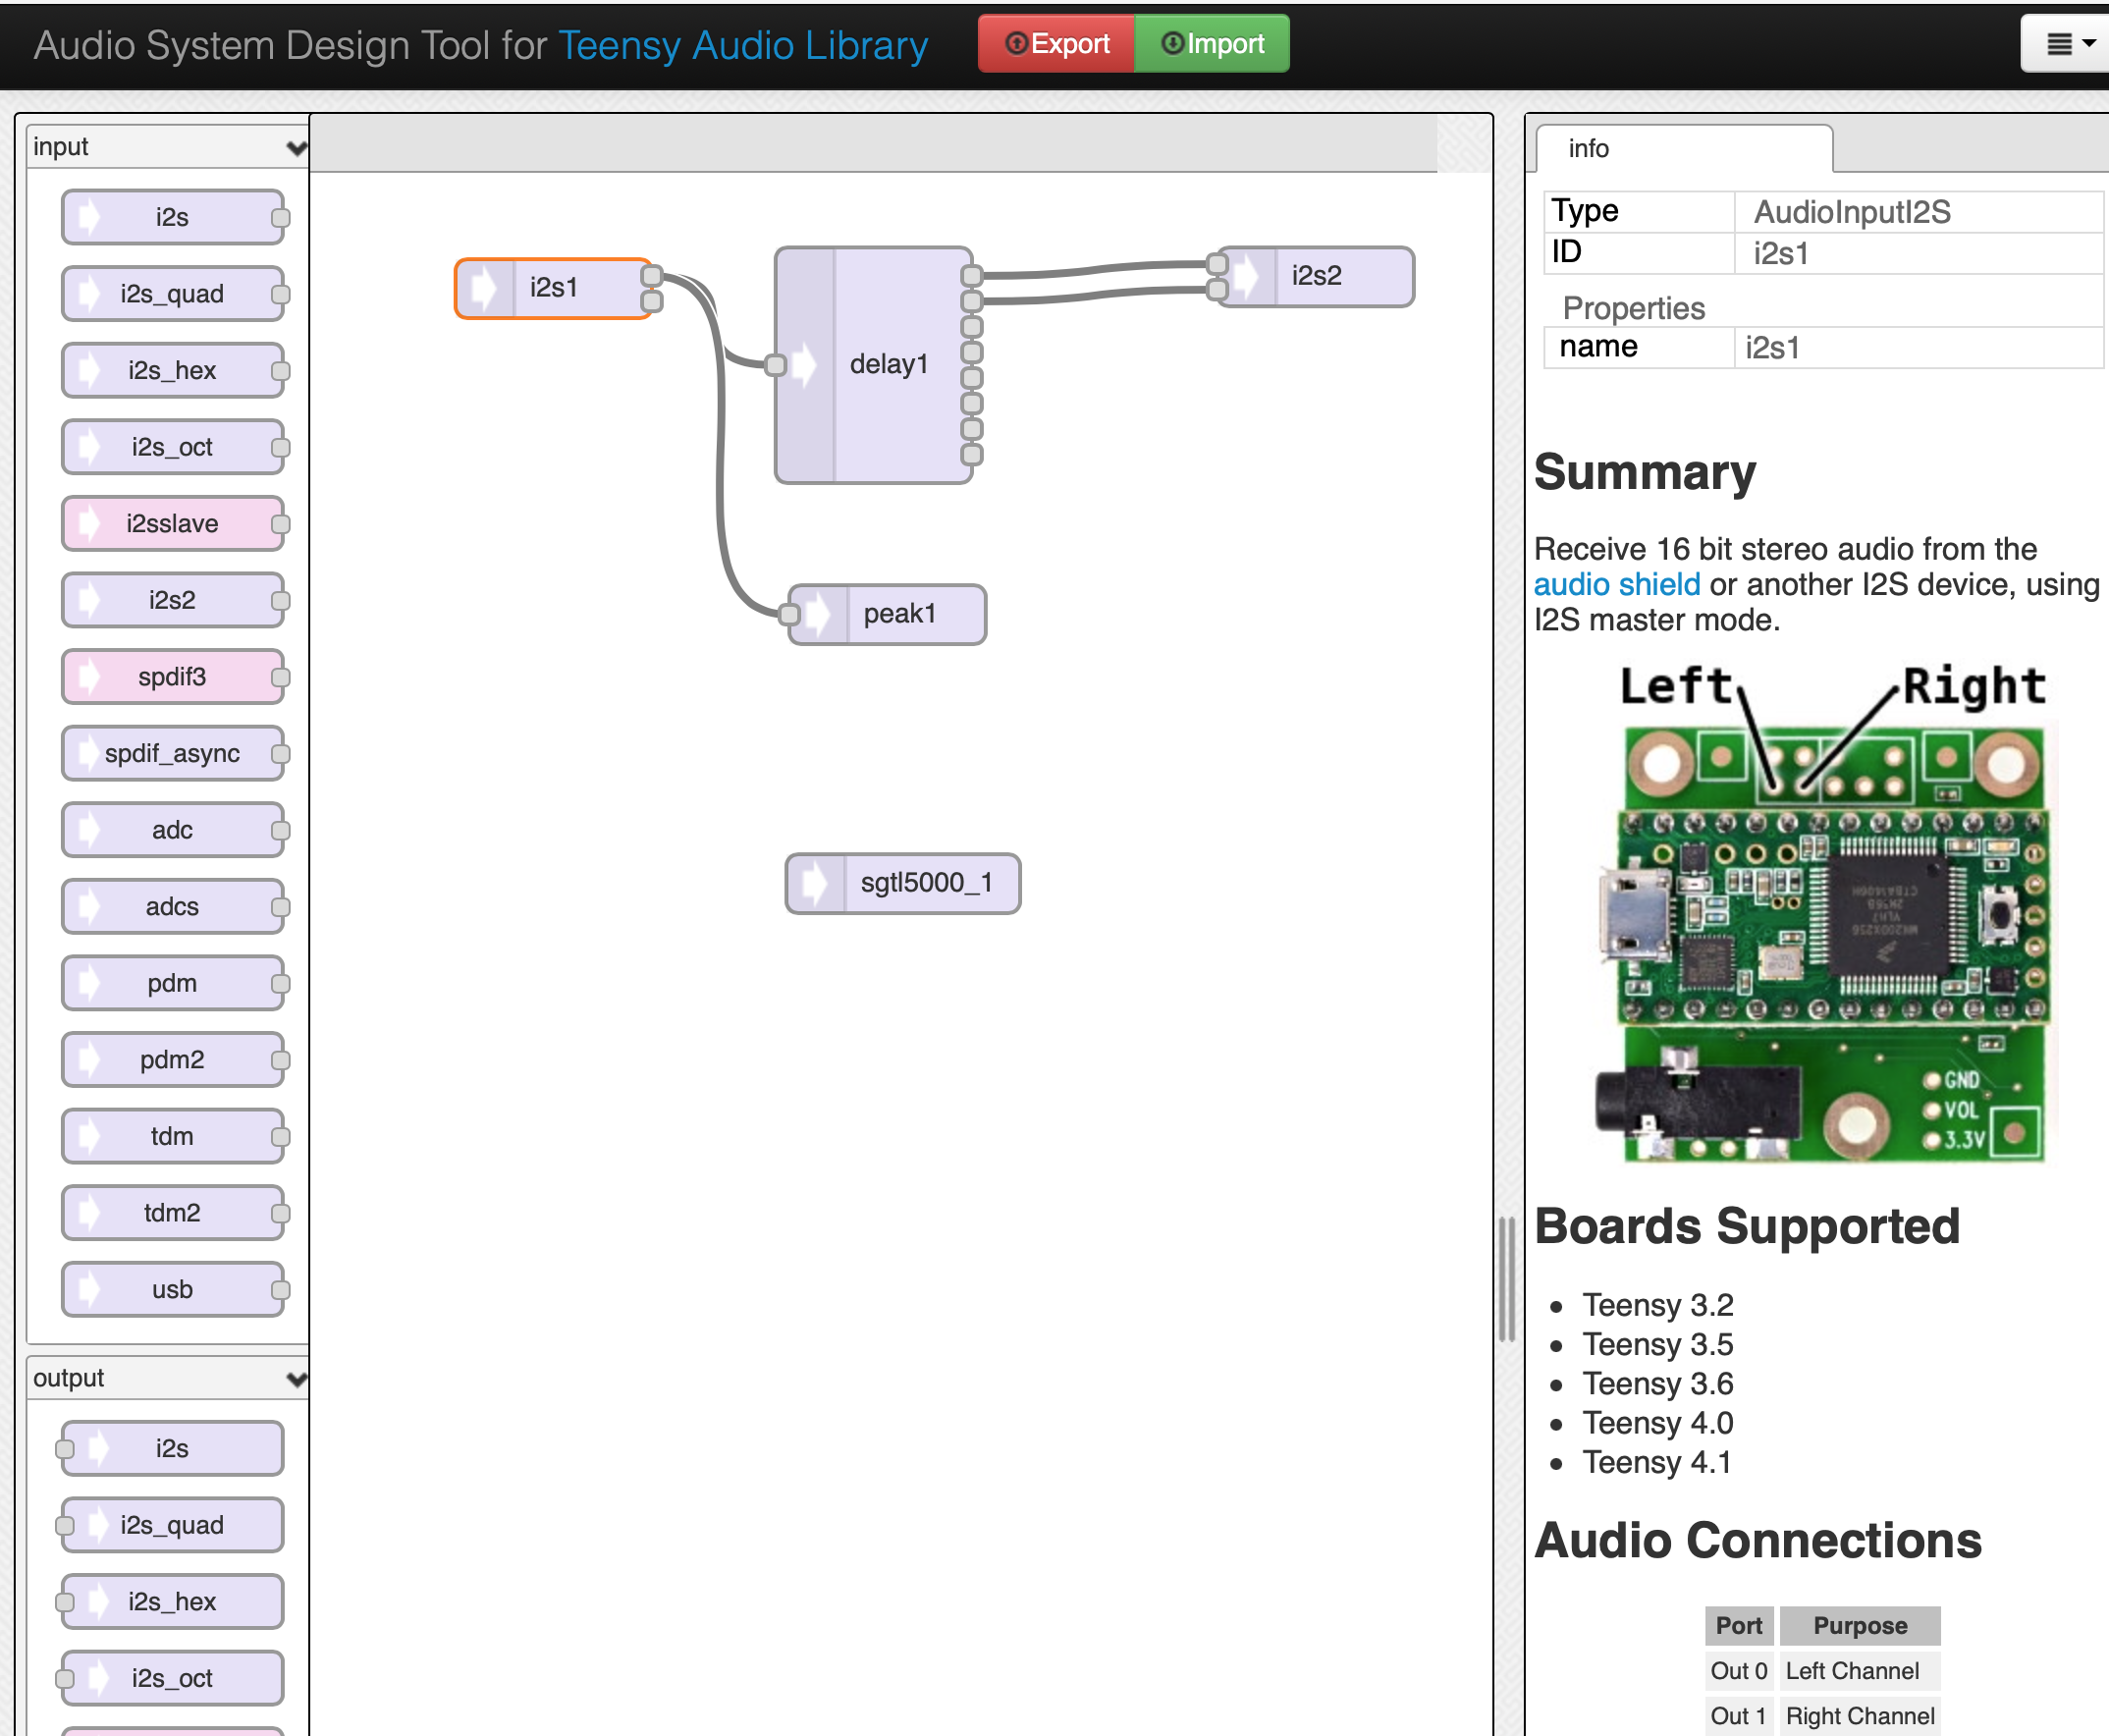Open the hamburger menu in the top right

[x=2066, y=43]
